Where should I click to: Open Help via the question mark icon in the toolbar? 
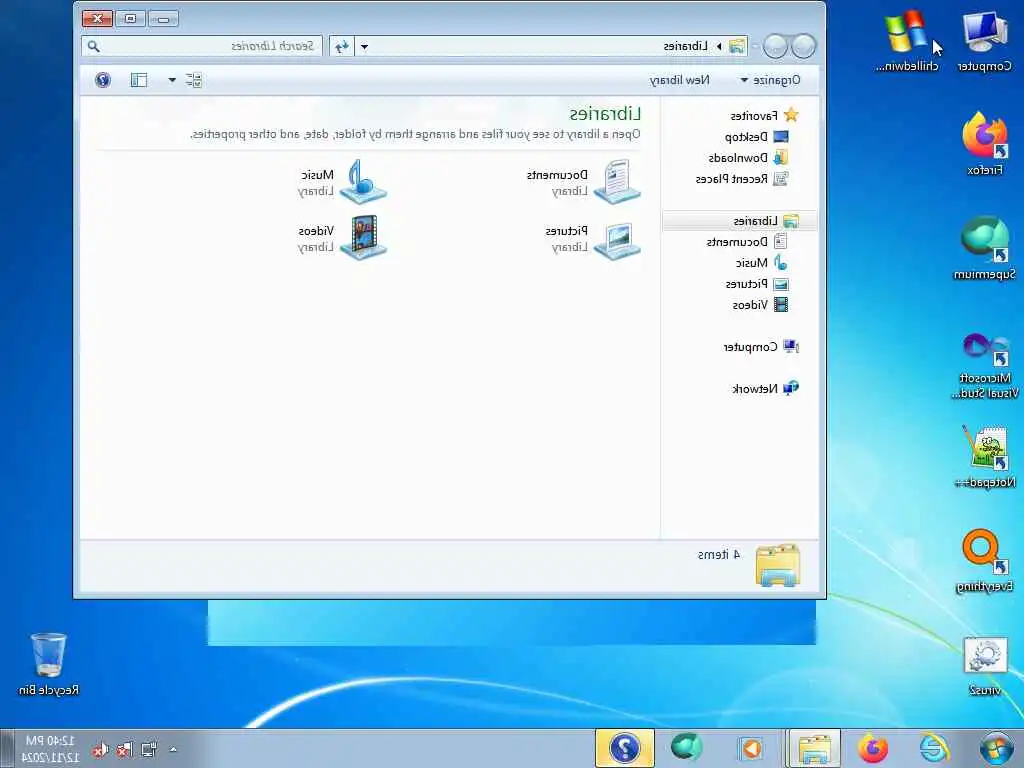coord(103,80)
